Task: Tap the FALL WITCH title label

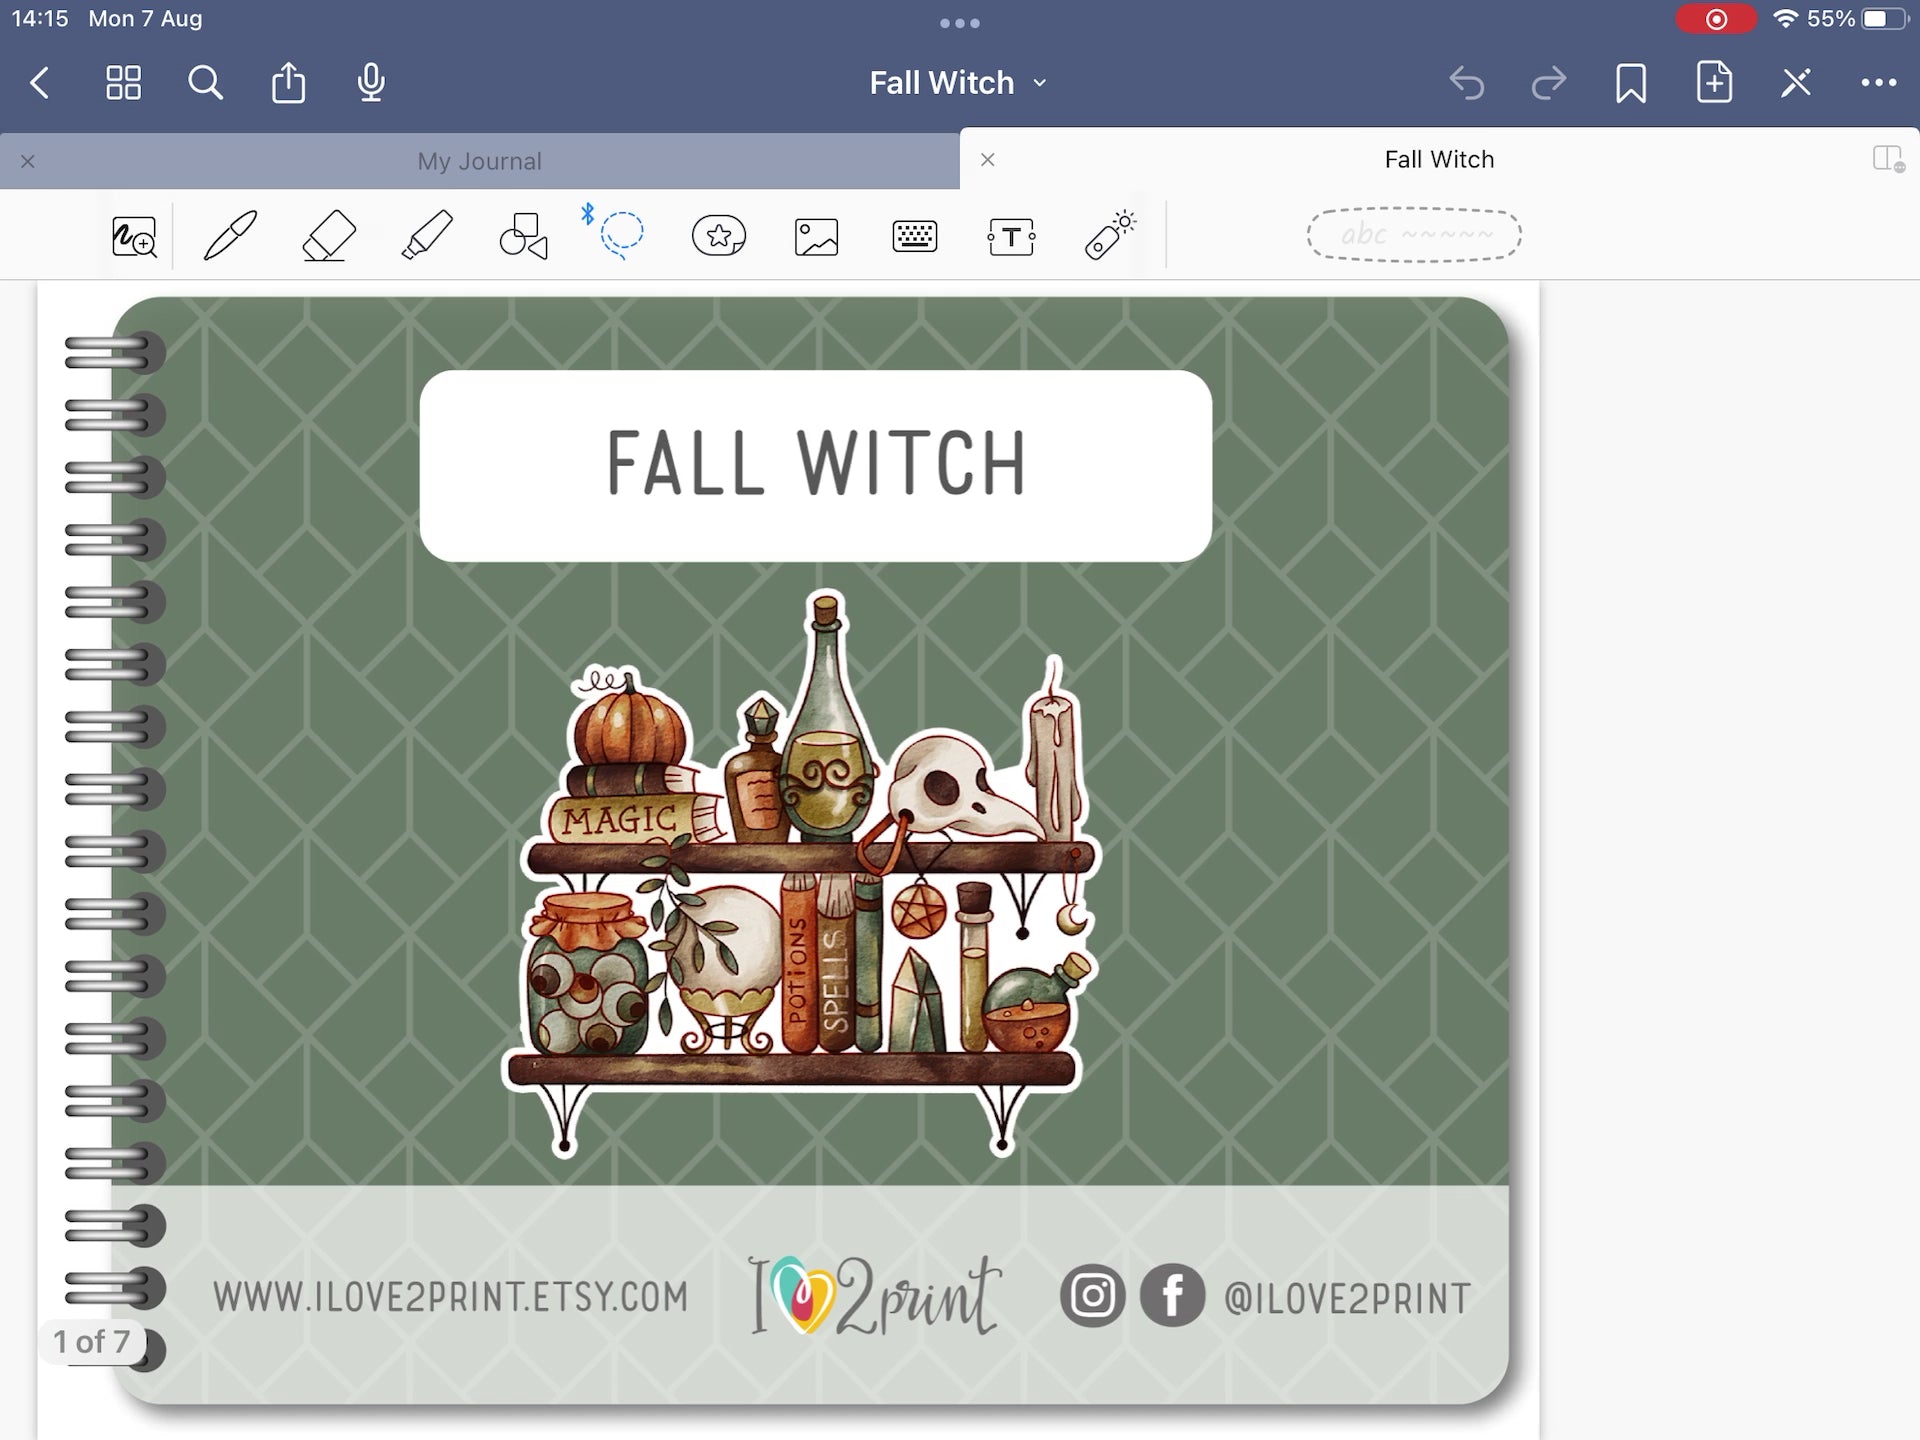Action: [x=816, y=465]
